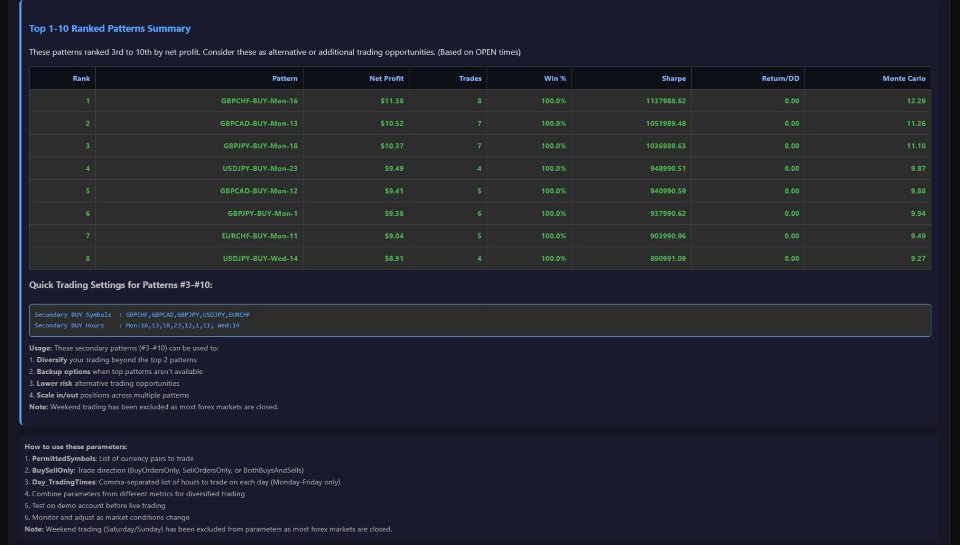Click net profit value $9.04
Image resolution: width=960 pixels, height=545 pixels.
[394, 236]
